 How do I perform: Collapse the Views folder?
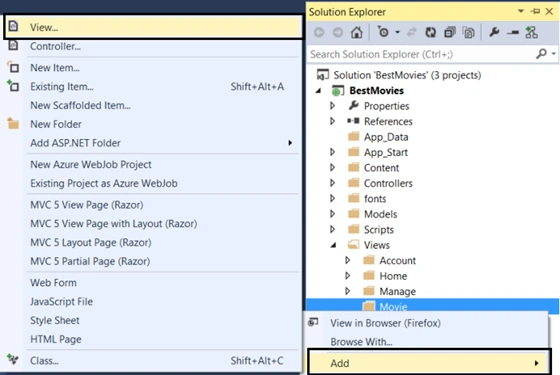tap(333, 245)
